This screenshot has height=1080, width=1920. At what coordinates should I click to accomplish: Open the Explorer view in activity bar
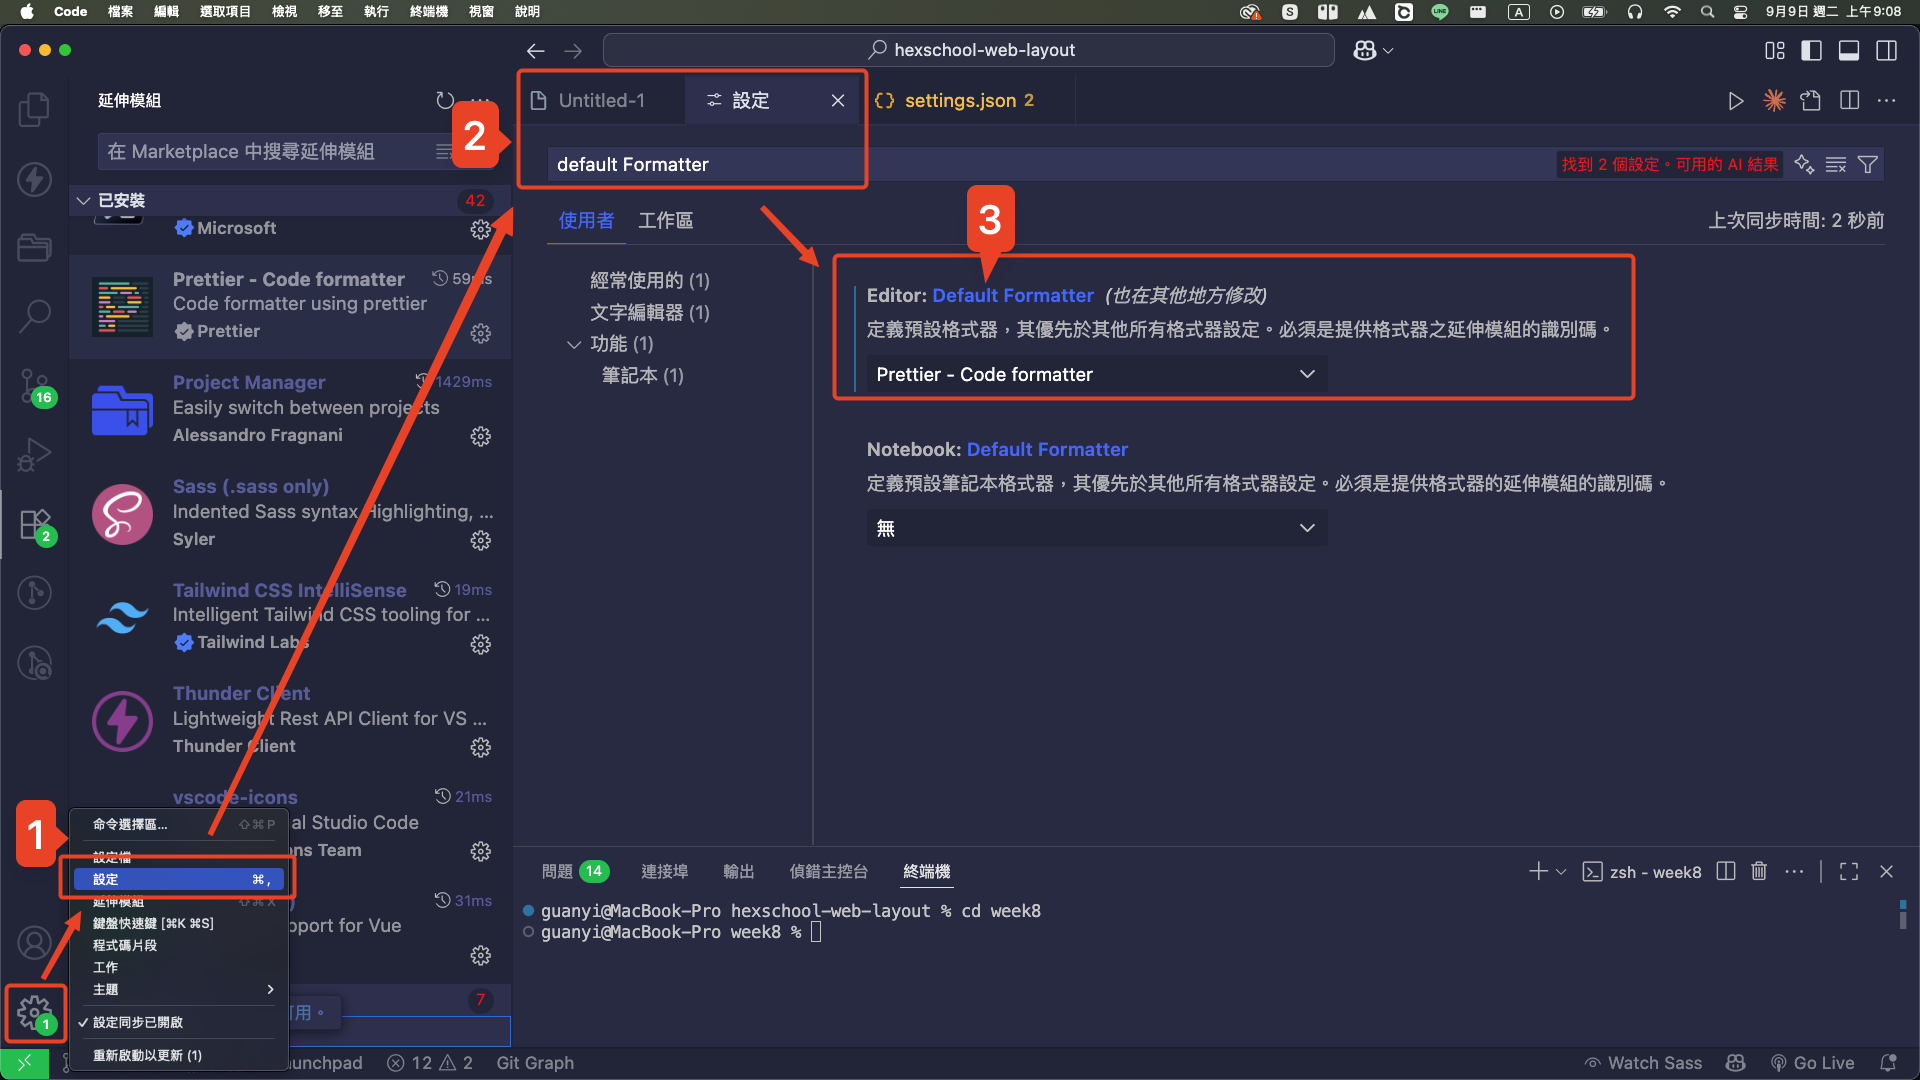tap(34, 109)
